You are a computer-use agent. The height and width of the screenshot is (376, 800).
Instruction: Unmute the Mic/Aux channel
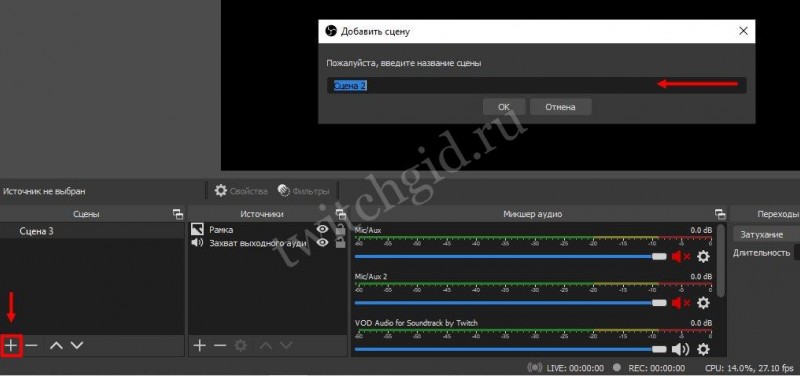tap(681, 256)
